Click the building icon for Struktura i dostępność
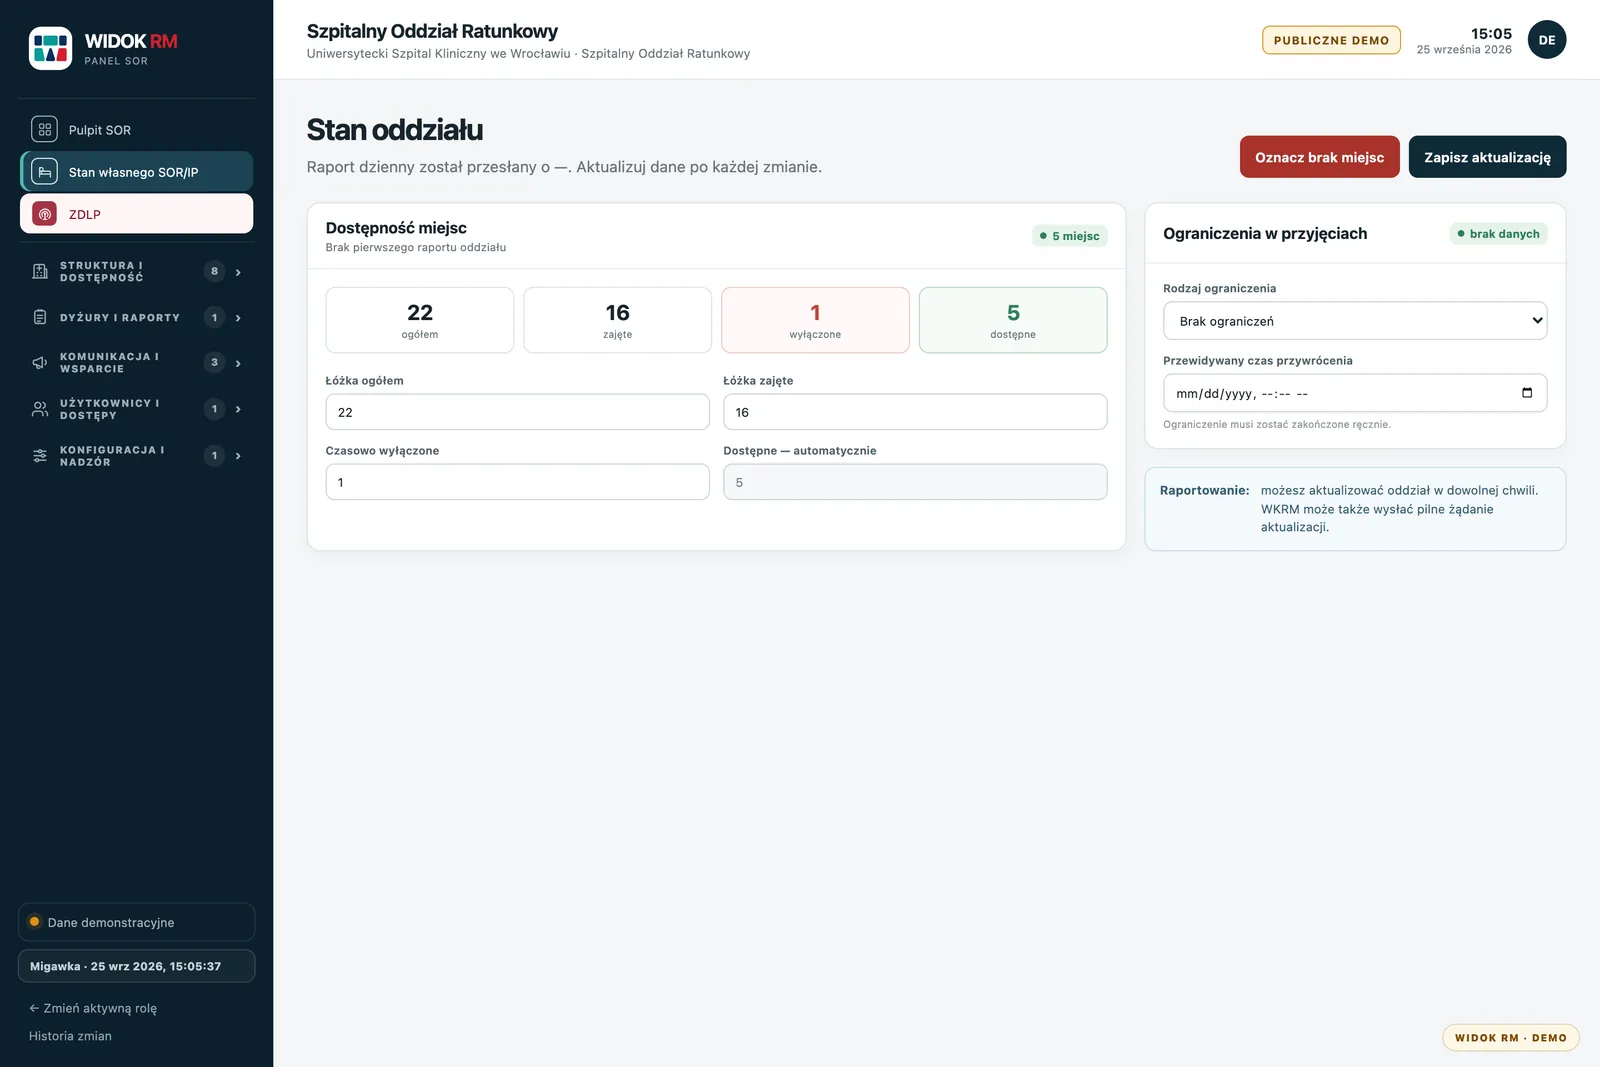 (40, 272)
